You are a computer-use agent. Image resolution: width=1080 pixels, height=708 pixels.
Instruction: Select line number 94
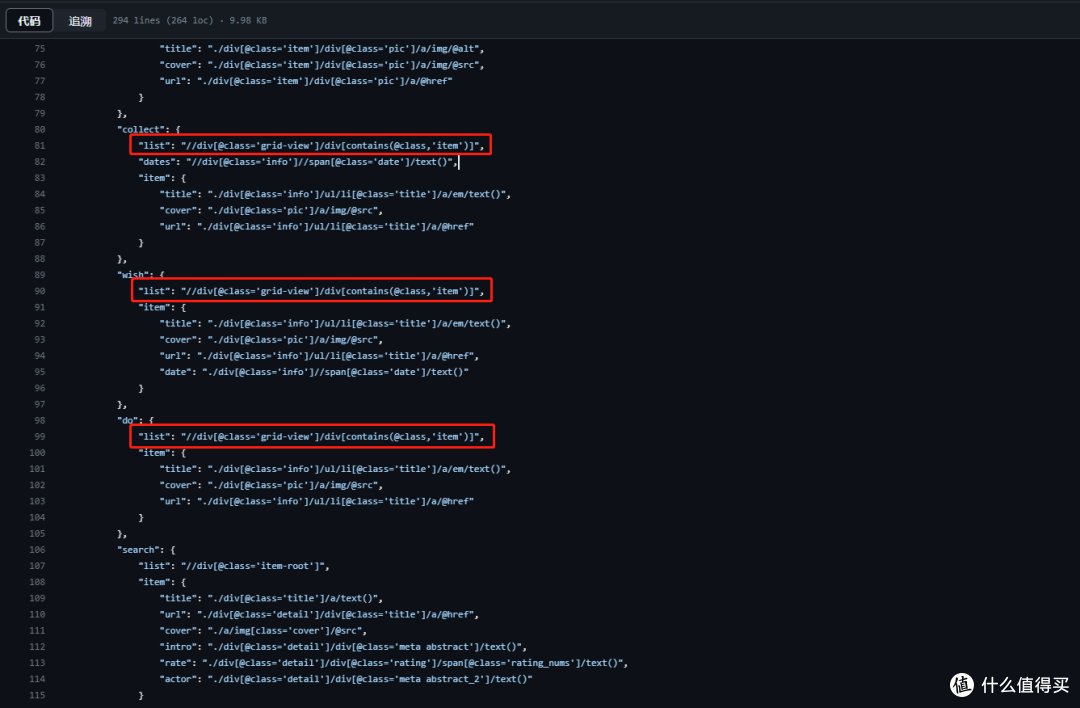[x=39, y=356]
